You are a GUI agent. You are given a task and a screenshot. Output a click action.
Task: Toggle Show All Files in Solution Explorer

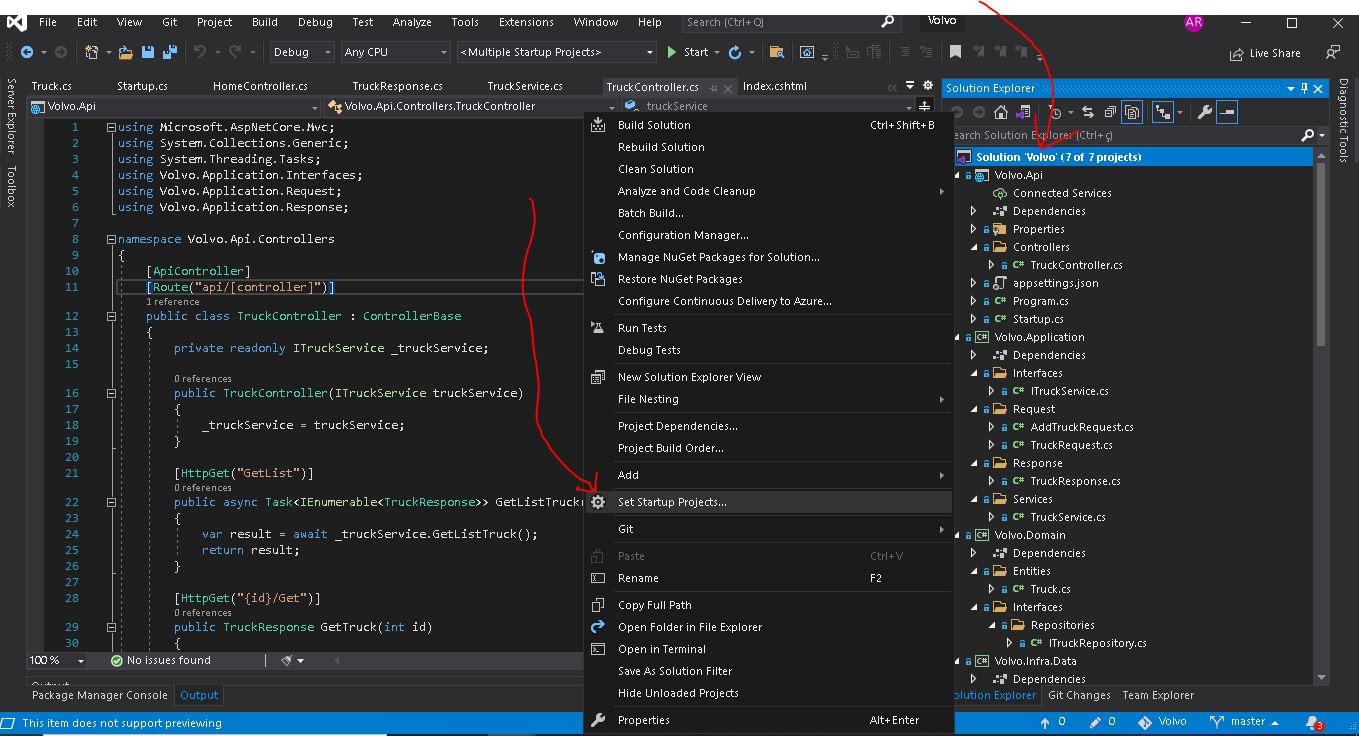click(x=1132, y=113)
